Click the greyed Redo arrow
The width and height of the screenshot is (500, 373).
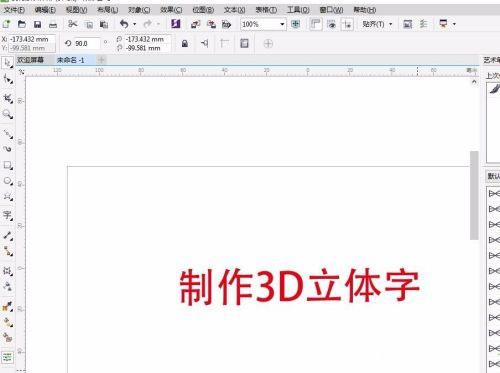147,24
